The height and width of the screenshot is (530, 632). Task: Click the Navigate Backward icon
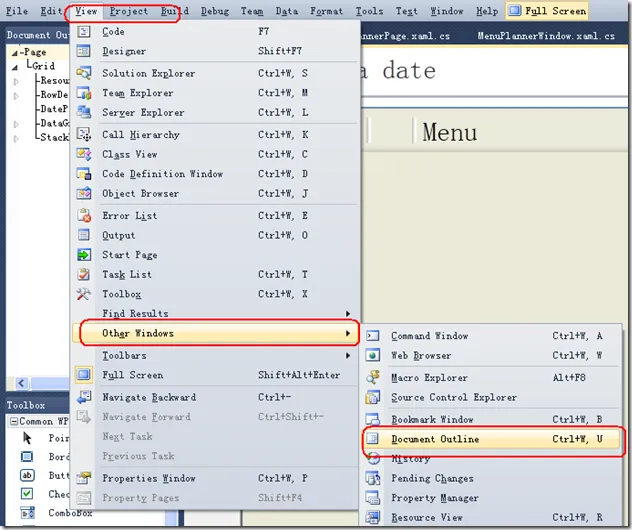click(x=84, y=397)
